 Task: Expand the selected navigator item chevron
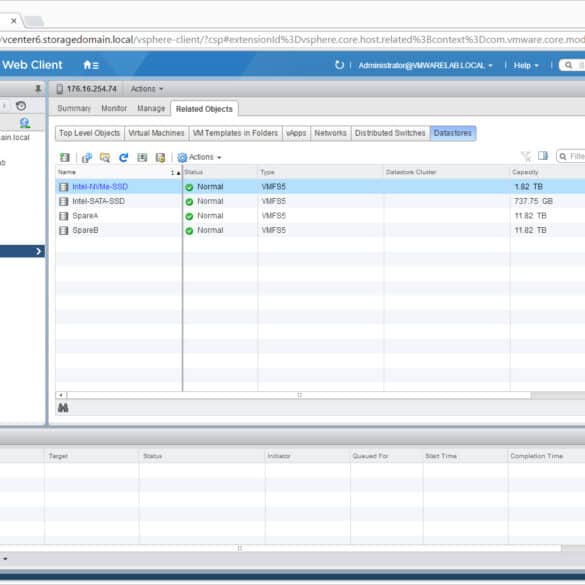(38, 251)
